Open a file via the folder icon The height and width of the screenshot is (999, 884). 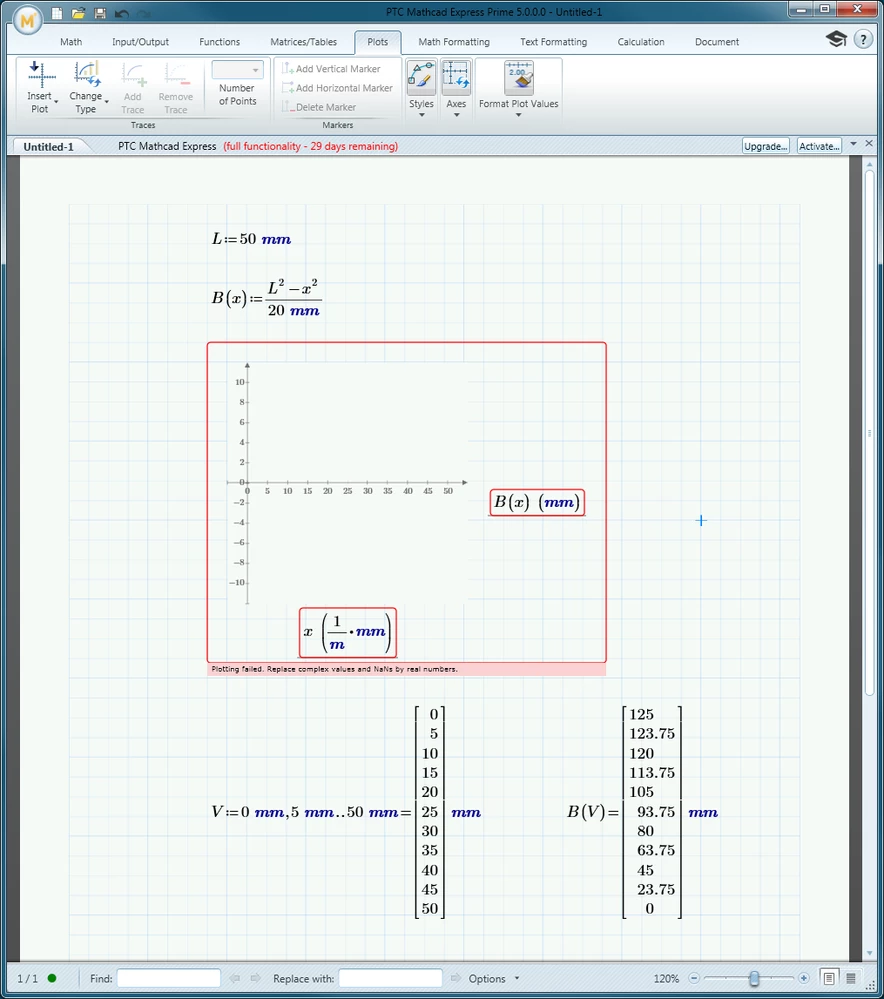point(78,13)
